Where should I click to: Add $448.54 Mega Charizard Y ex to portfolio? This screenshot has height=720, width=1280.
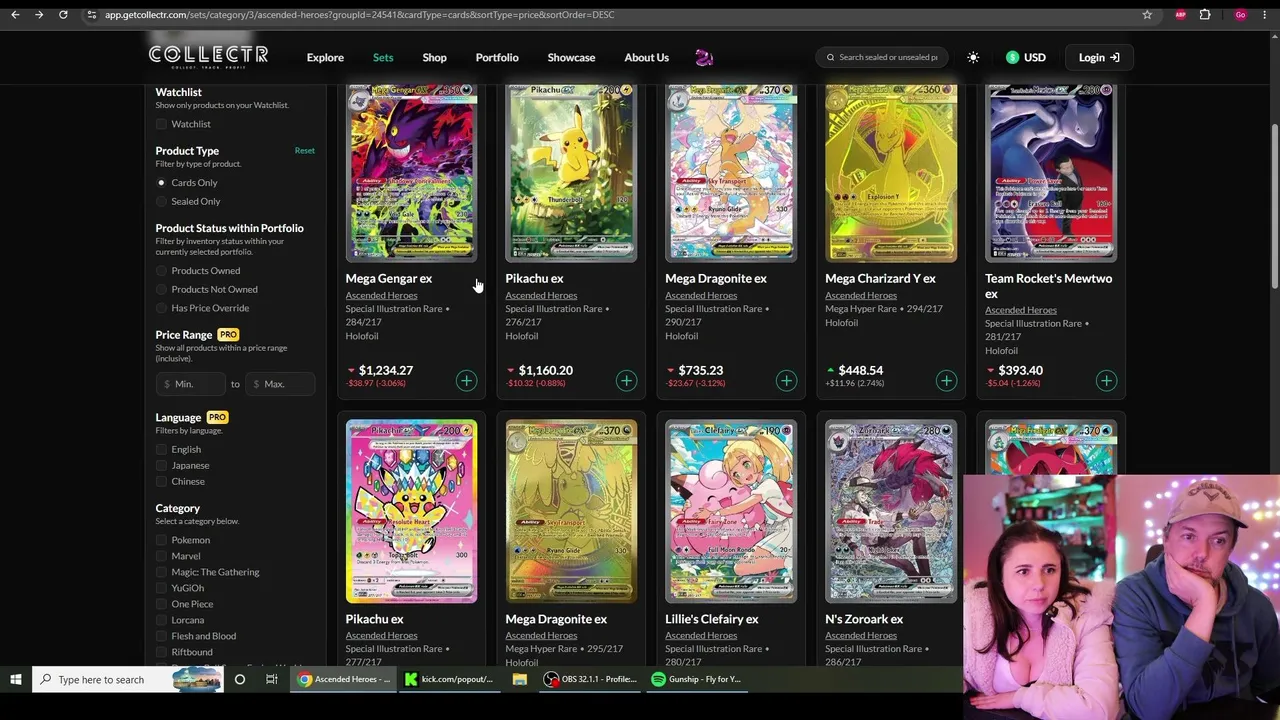coord(946,380)
